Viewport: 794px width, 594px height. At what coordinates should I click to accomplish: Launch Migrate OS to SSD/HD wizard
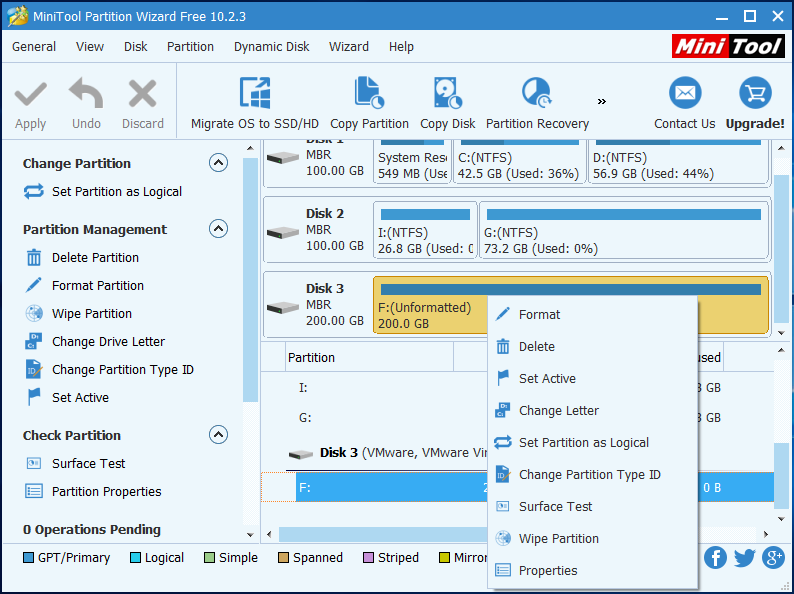point(255,104)
